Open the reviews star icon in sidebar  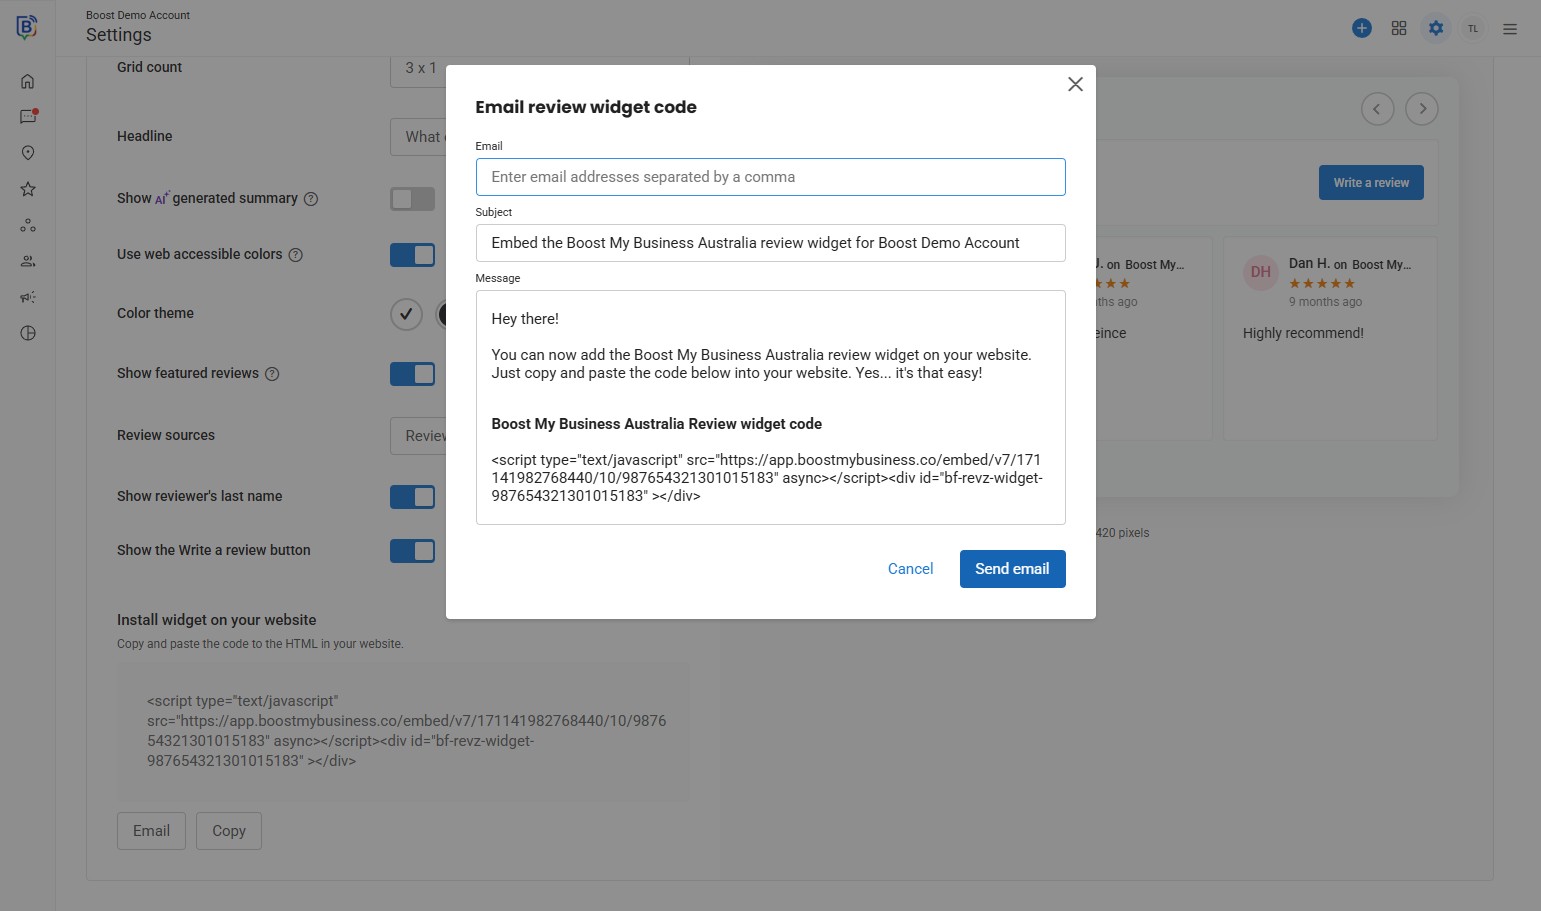point(28,189)
